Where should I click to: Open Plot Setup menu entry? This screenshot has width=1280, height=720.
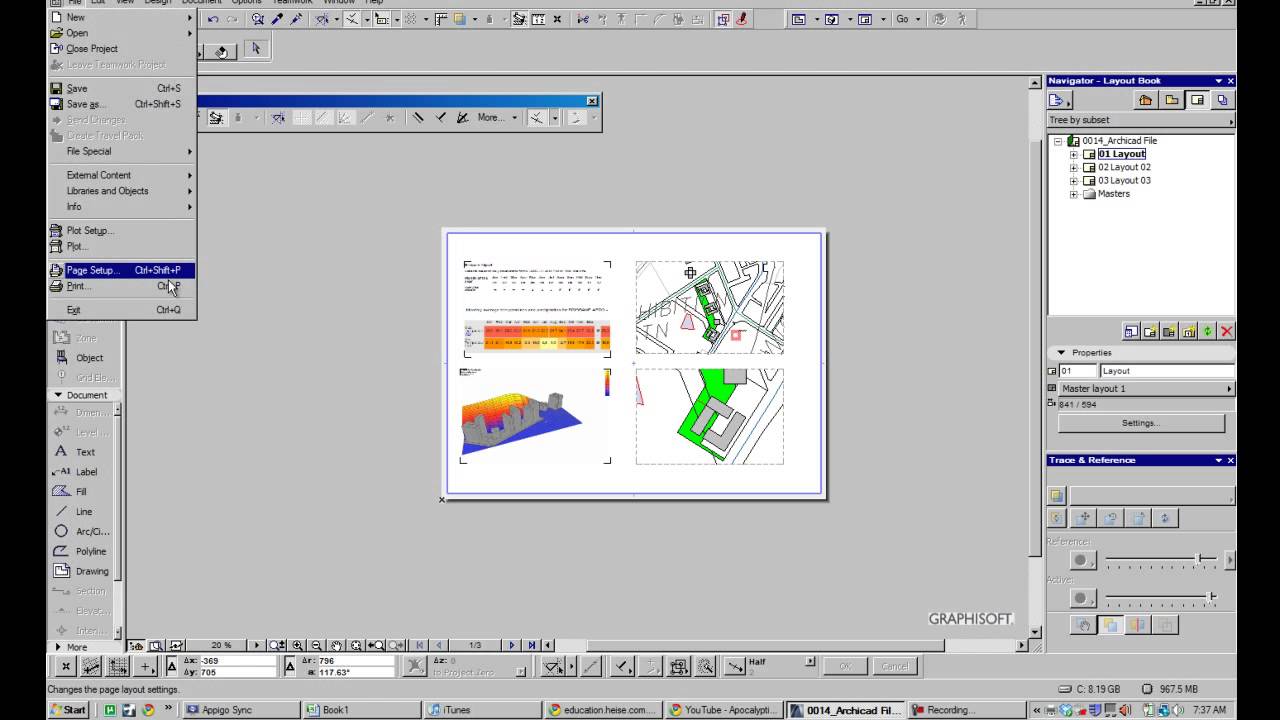pyautogui.click(x=121, y=230)
